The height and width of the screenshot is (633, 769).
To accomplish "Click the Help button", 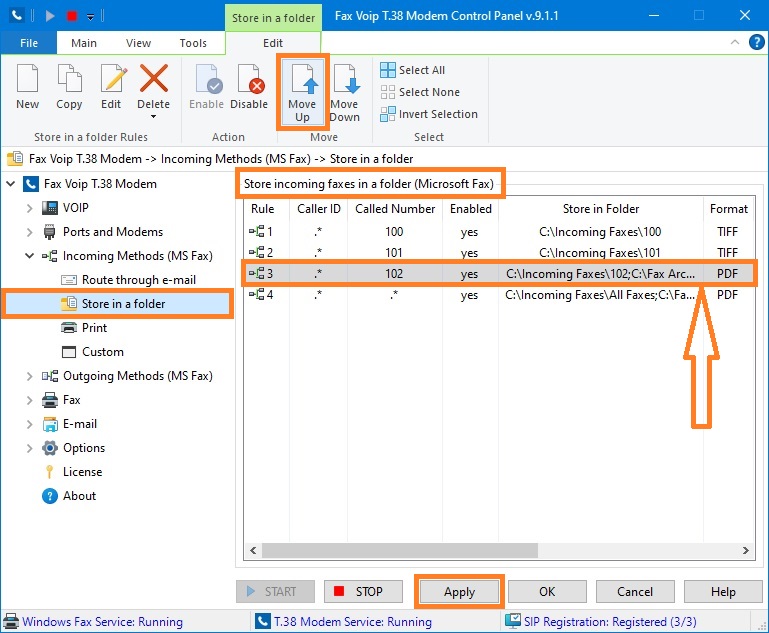I will point(723,592).
